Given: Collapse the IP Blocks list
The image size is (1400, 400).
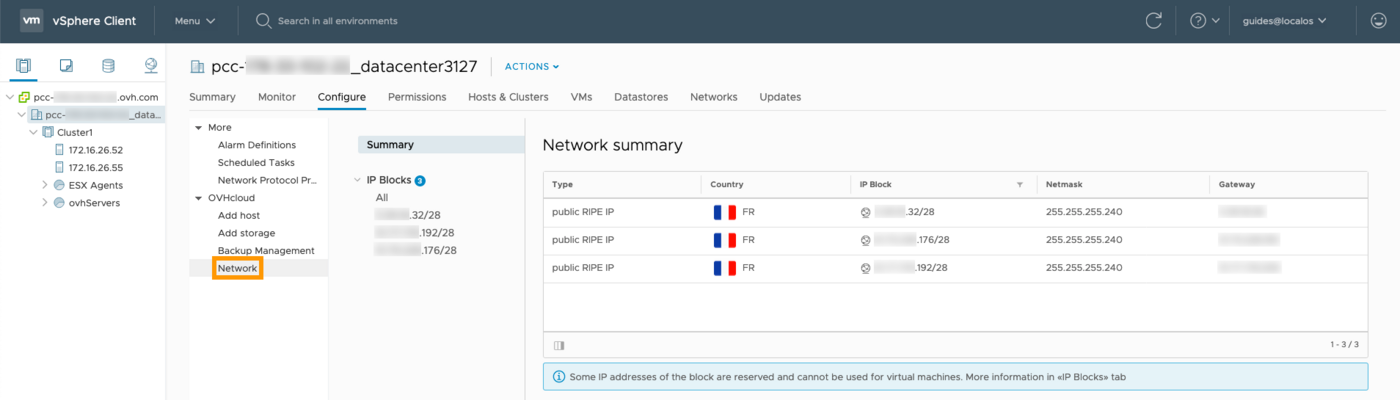Looking at the screenshot, I should [358, 180].
